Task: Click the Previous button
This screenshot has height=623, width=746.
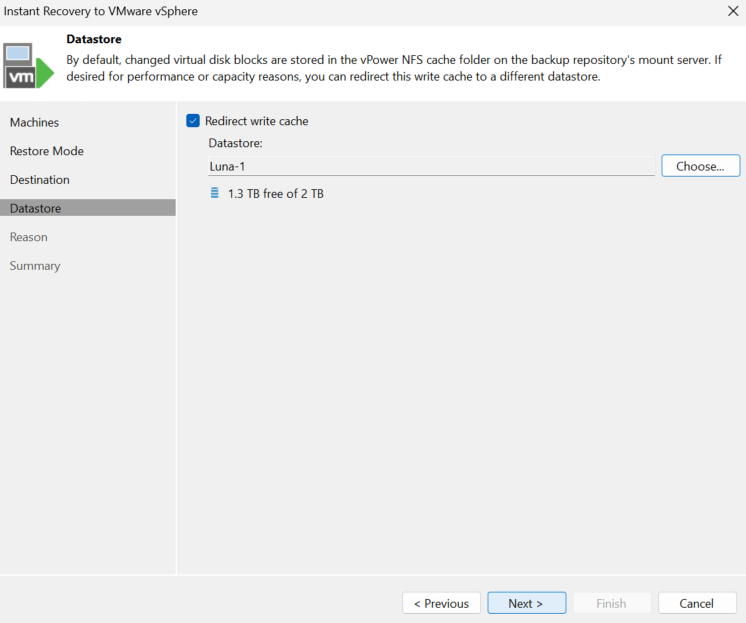Action: tap(441, 603)
